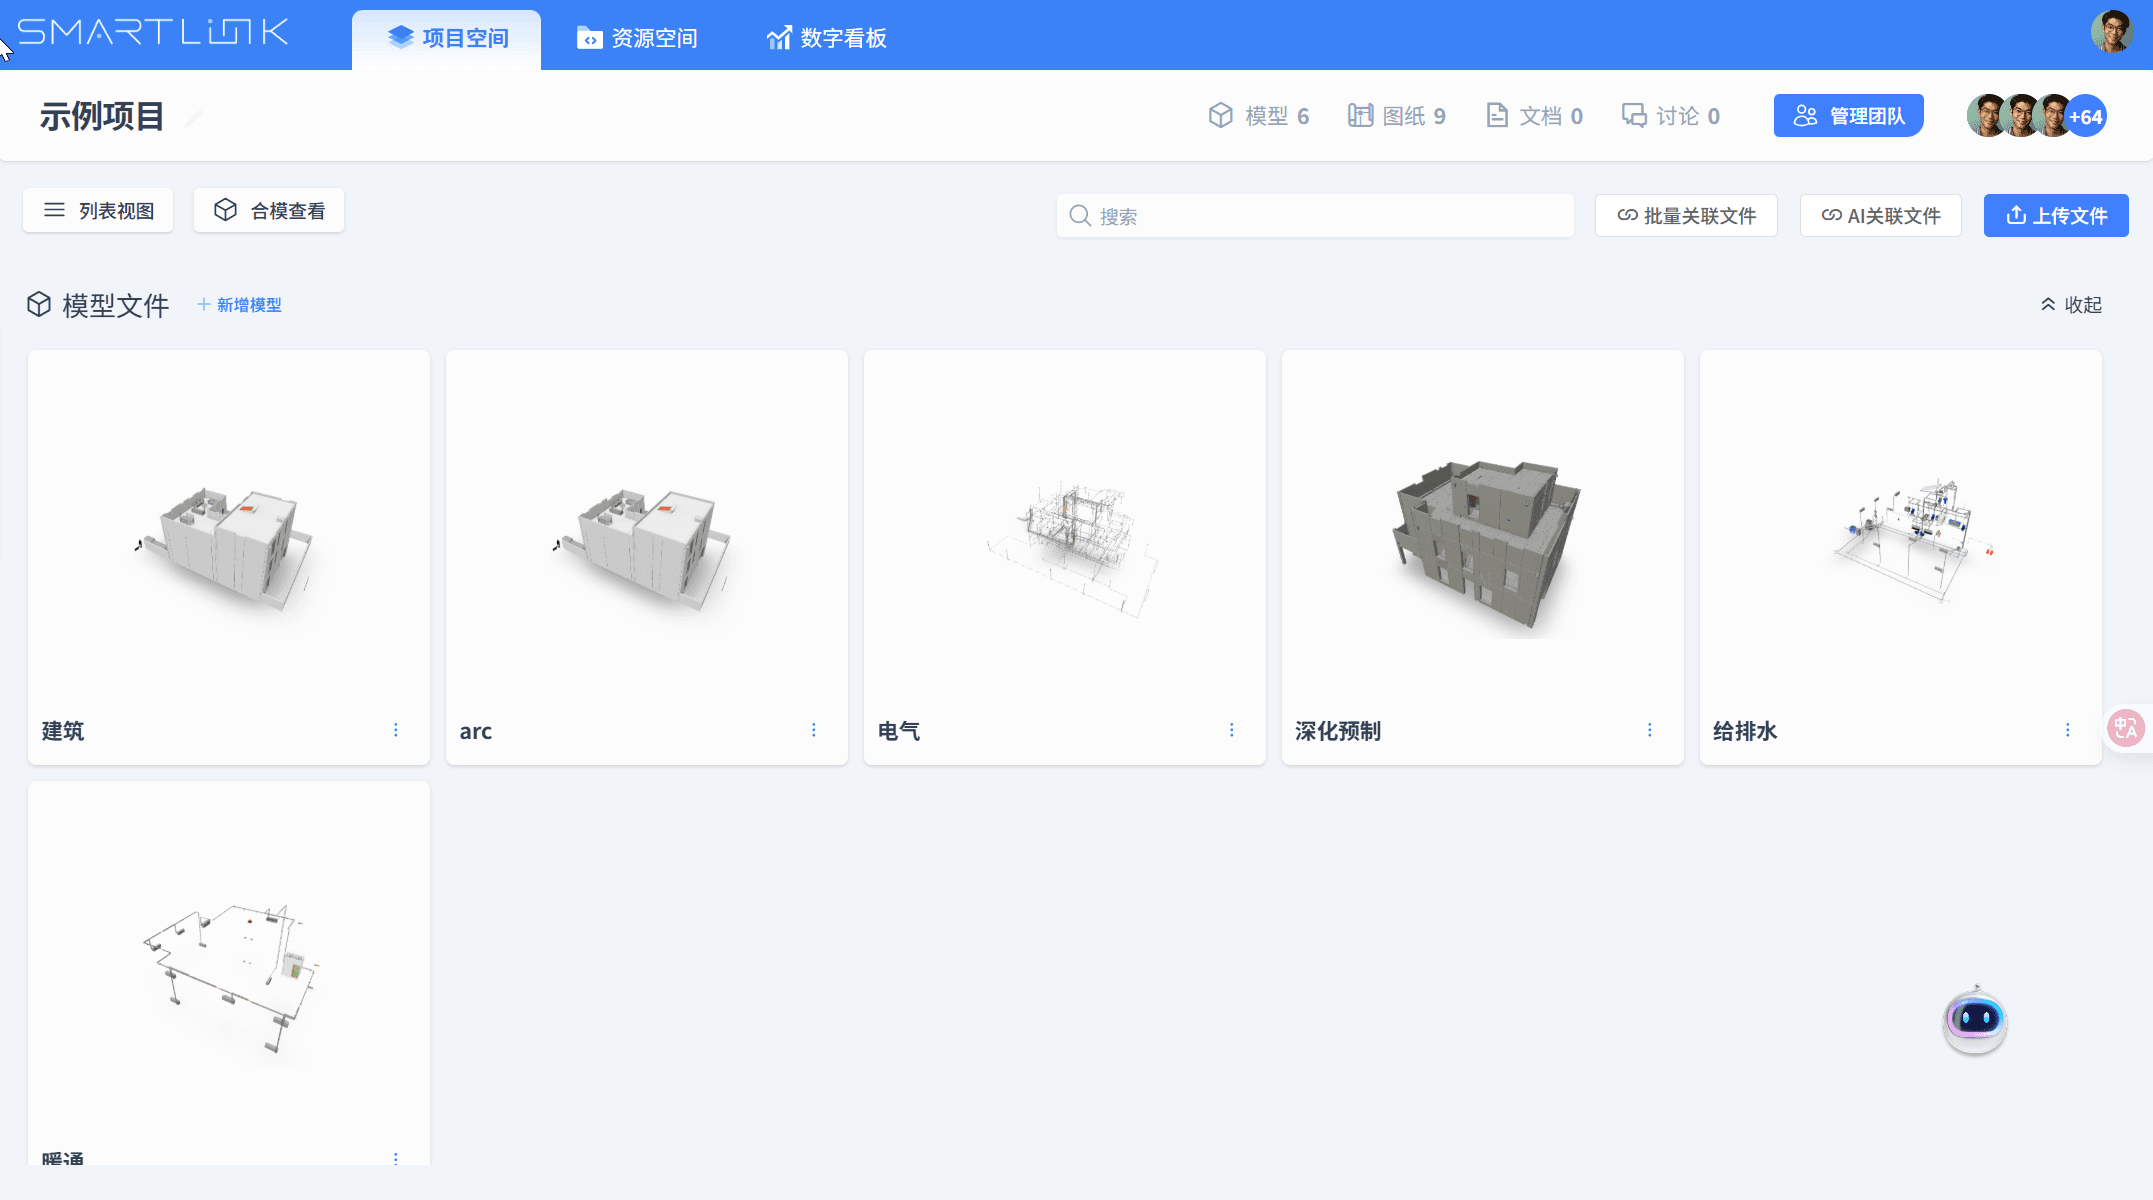Image resolution: width=2153 pixels, height=1200 pixels.
Task: Click the 讨论 discussion icon
Action: click(1634, 115)
